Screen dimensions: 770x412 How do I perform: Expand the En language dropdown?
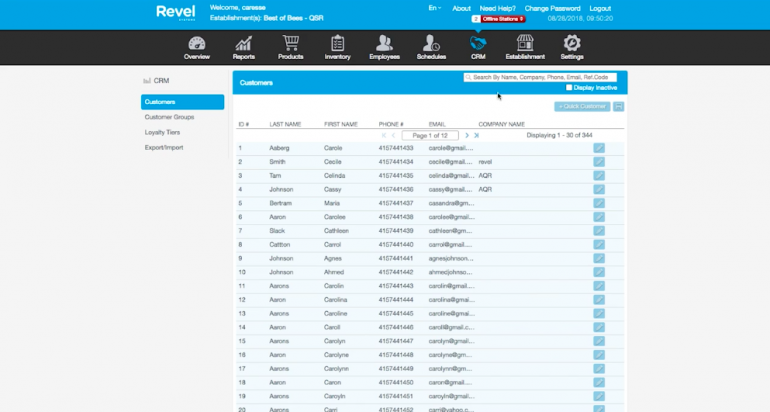point(435,8)
